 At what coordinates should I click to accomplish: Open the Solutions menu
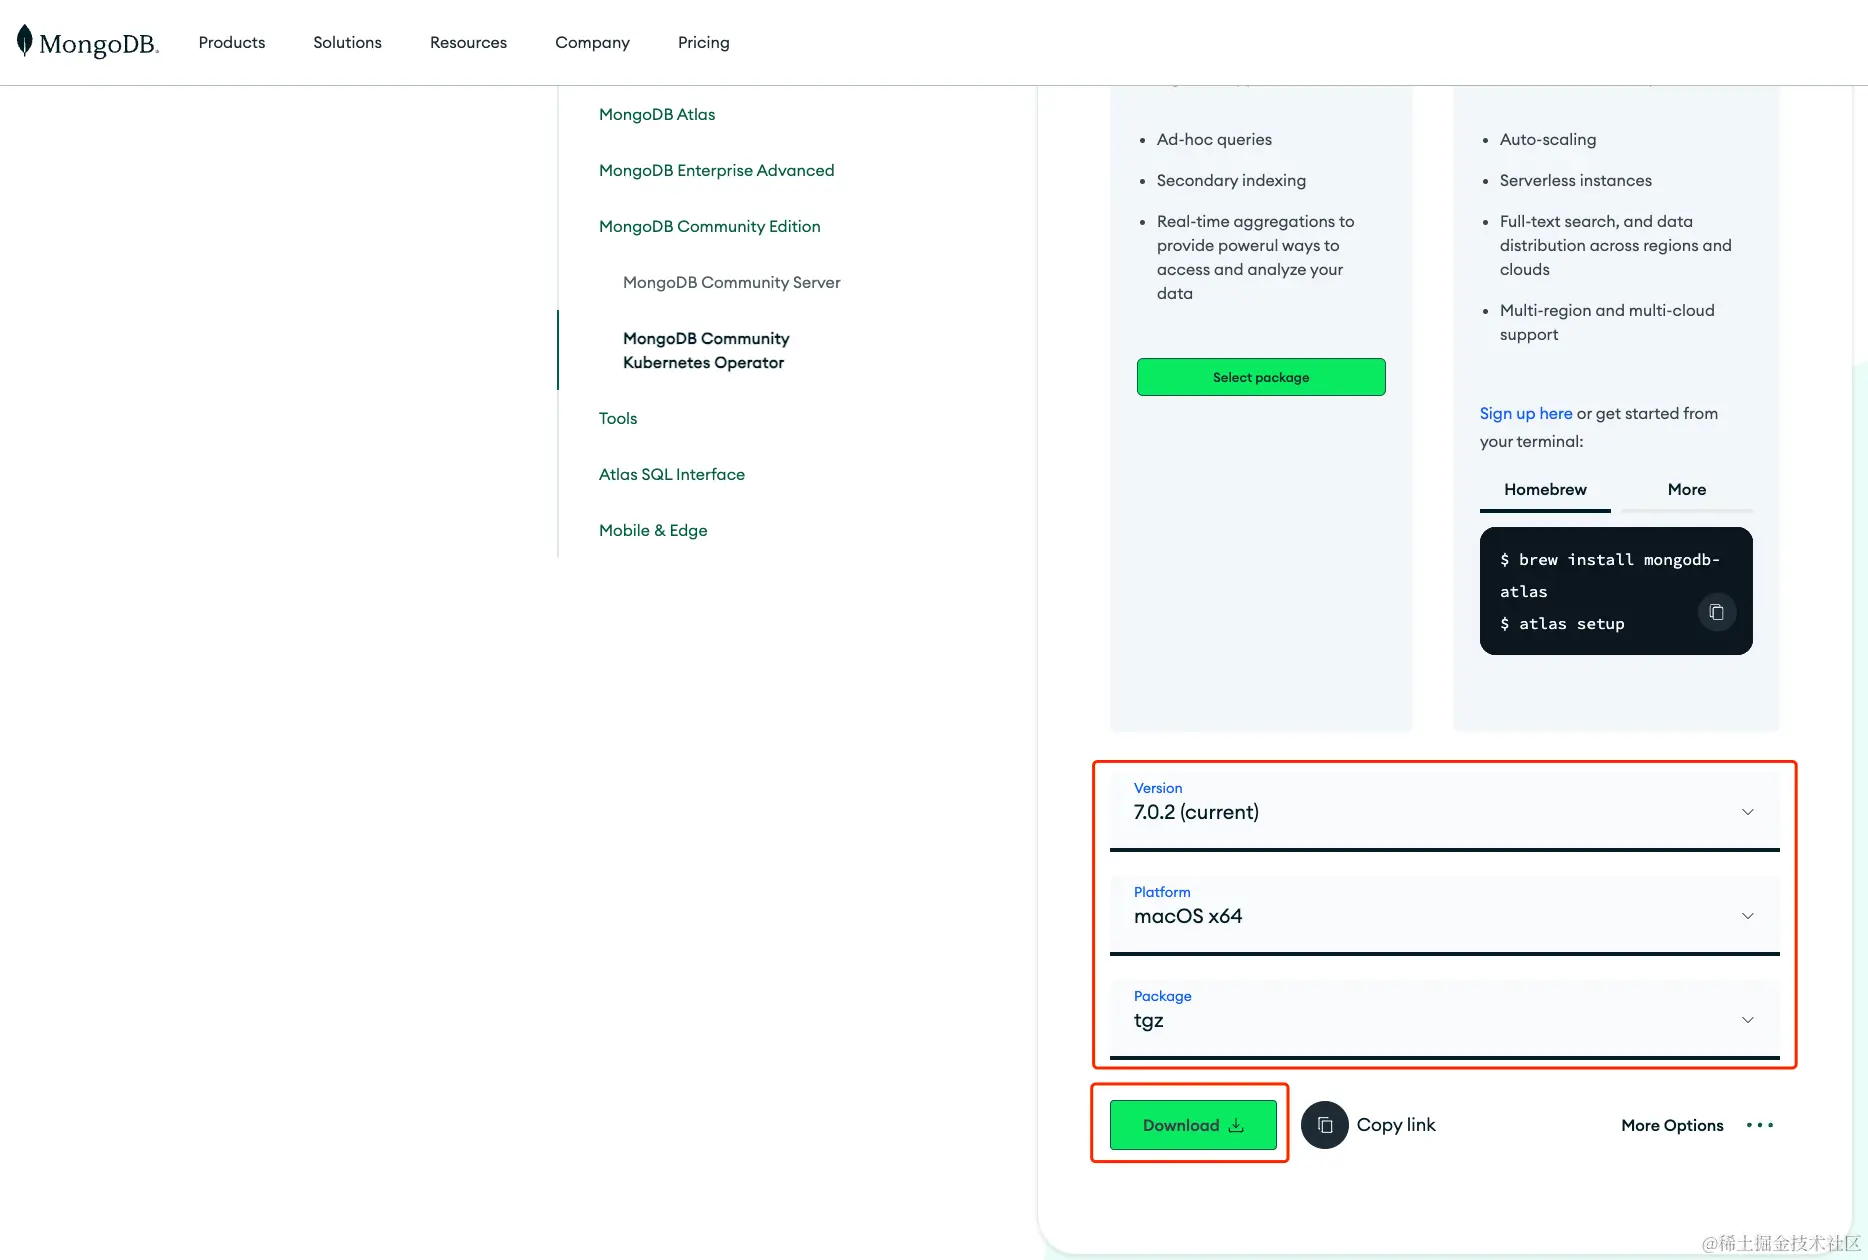coord(347,42)
